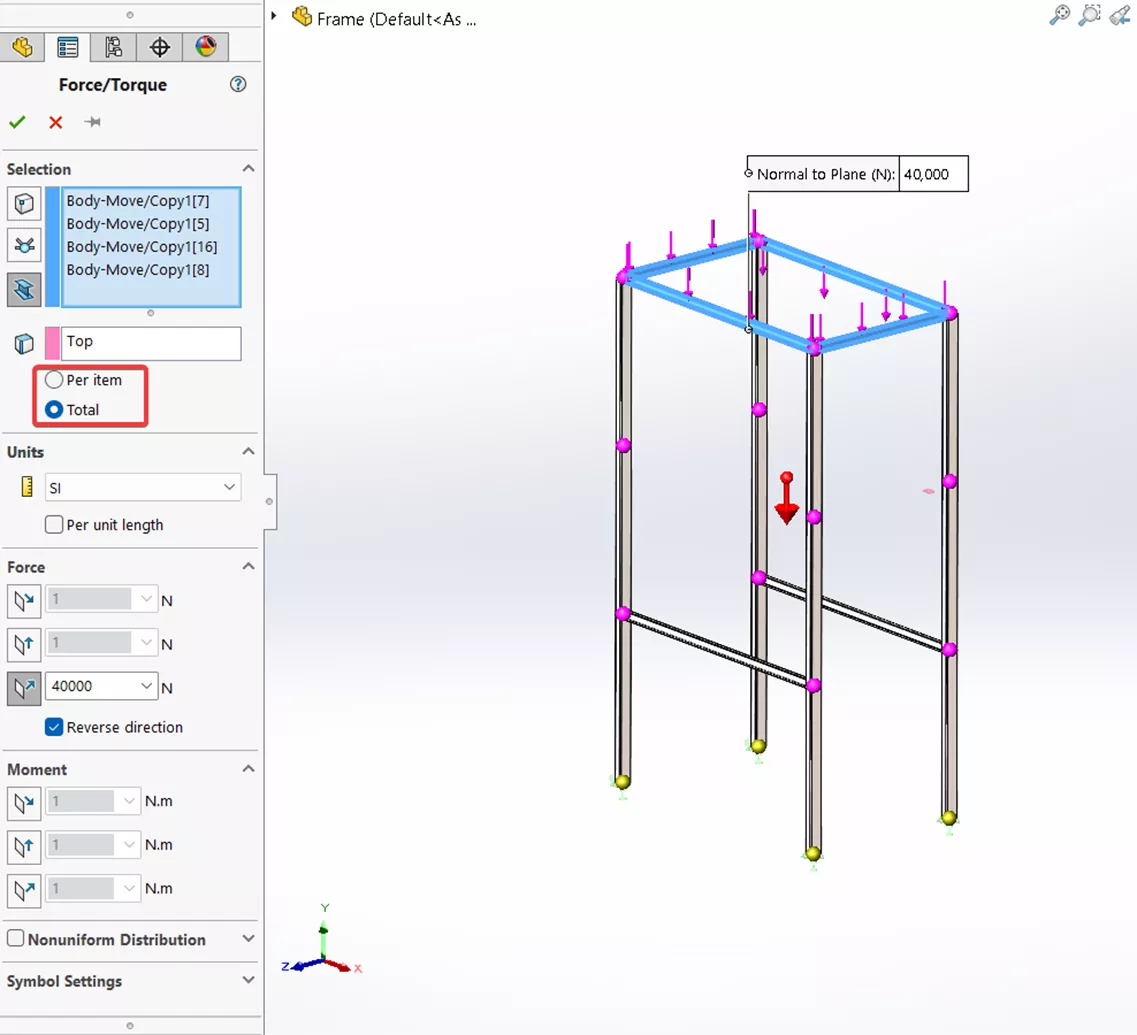Viewport: 1137px width, 1035px height.
Task: Activate the Zoom to Area tool
Action: point(1091,15)
